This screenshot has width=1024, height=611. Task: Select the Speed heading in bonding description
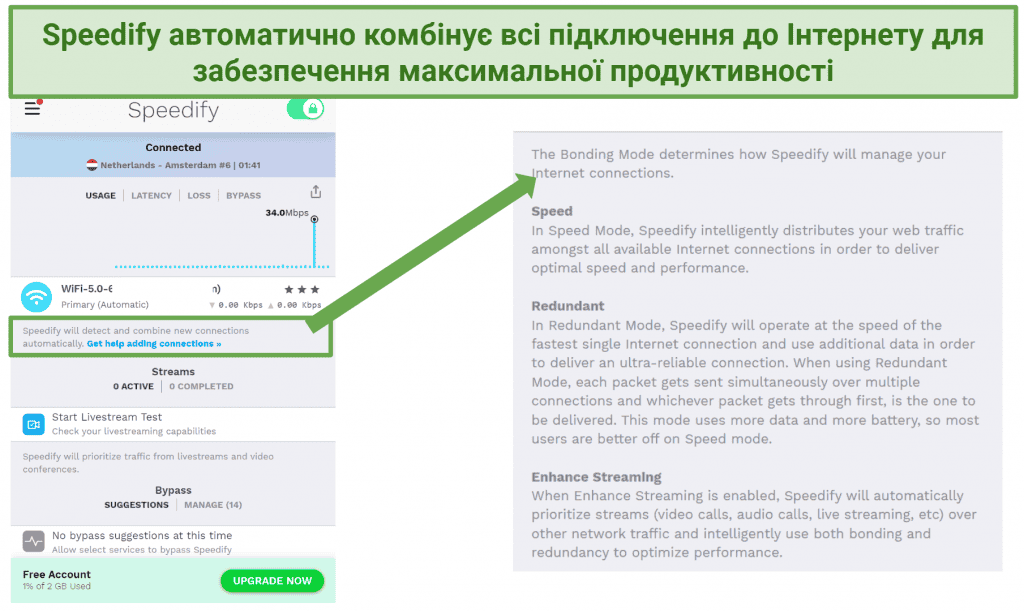point(552,212)
